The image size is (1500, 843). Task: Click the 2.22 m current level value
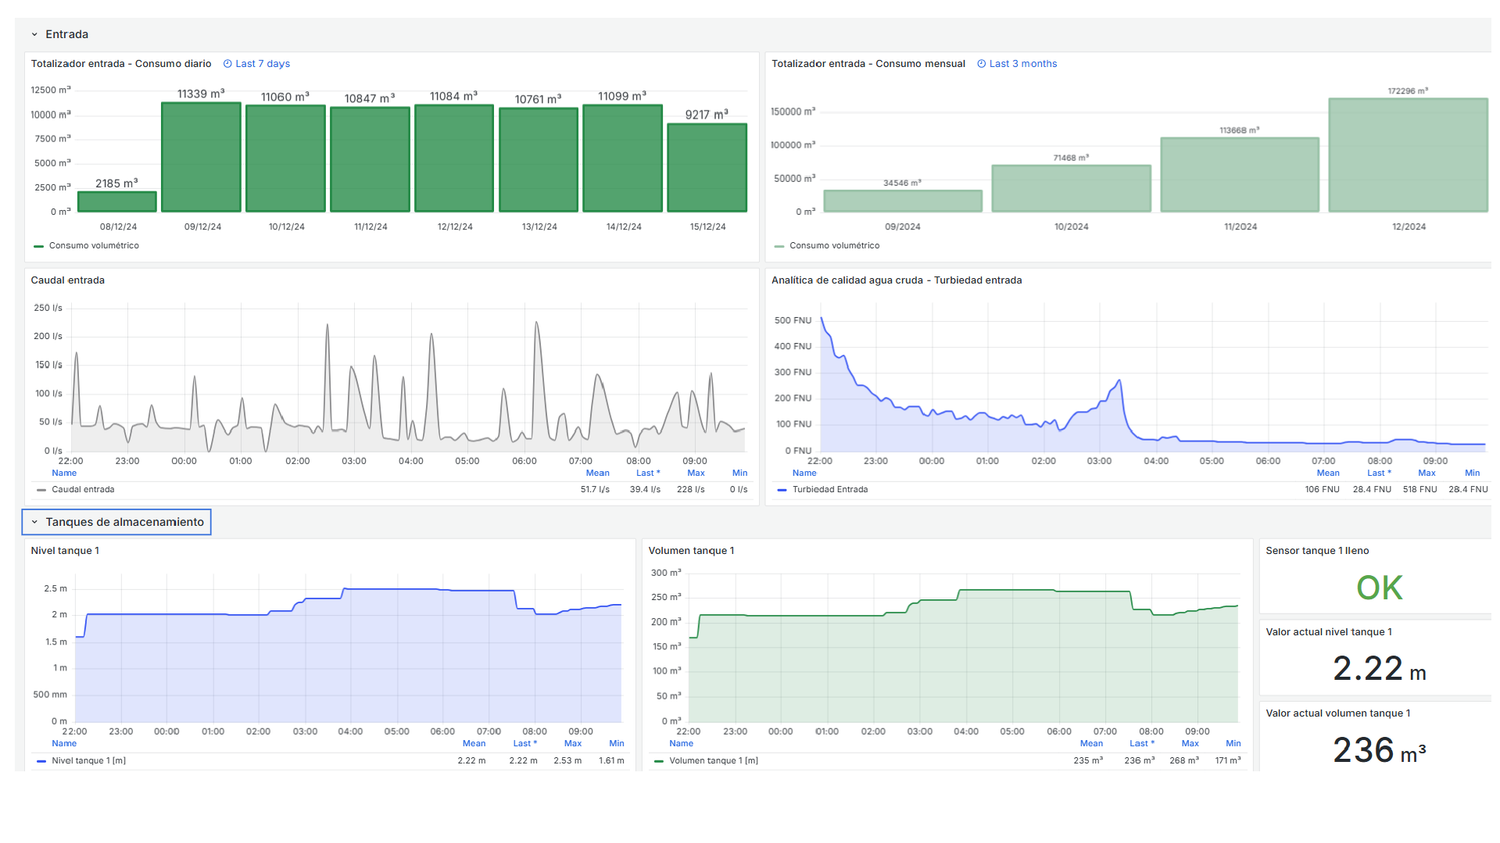click(x=1379, y=669)
